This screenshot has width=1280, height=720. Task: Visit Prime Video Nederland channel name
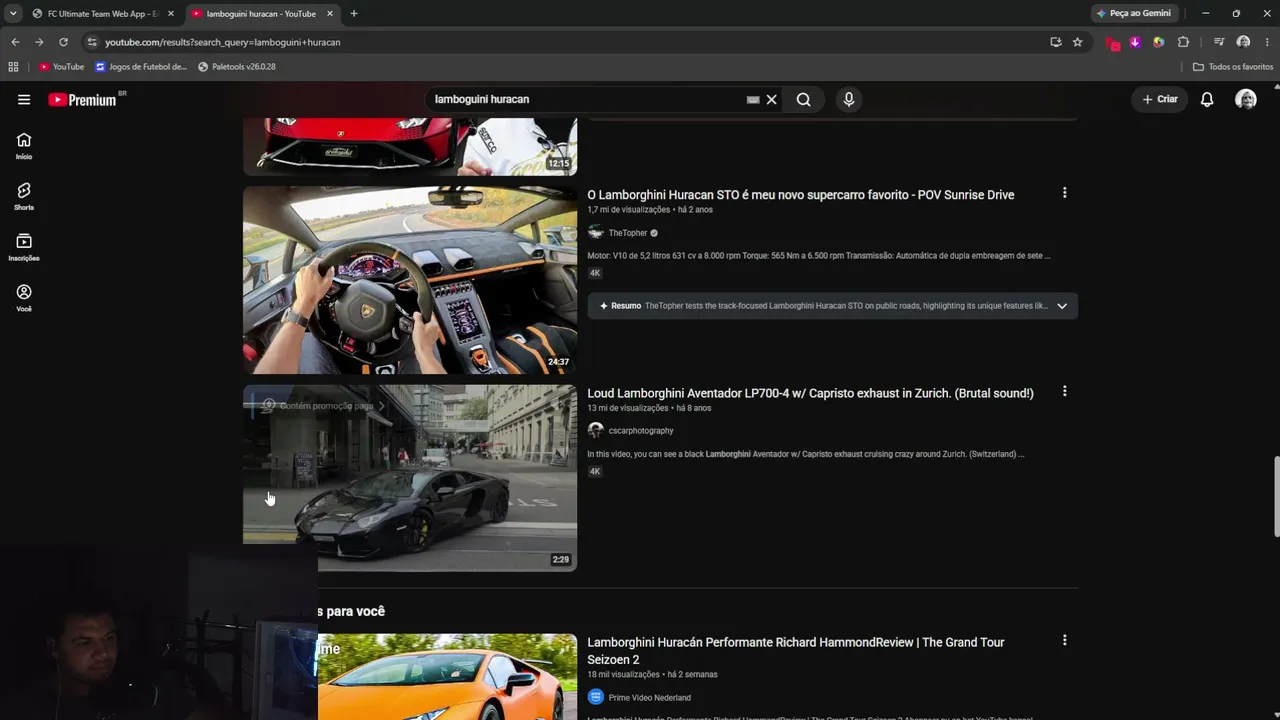click(649, 698)
